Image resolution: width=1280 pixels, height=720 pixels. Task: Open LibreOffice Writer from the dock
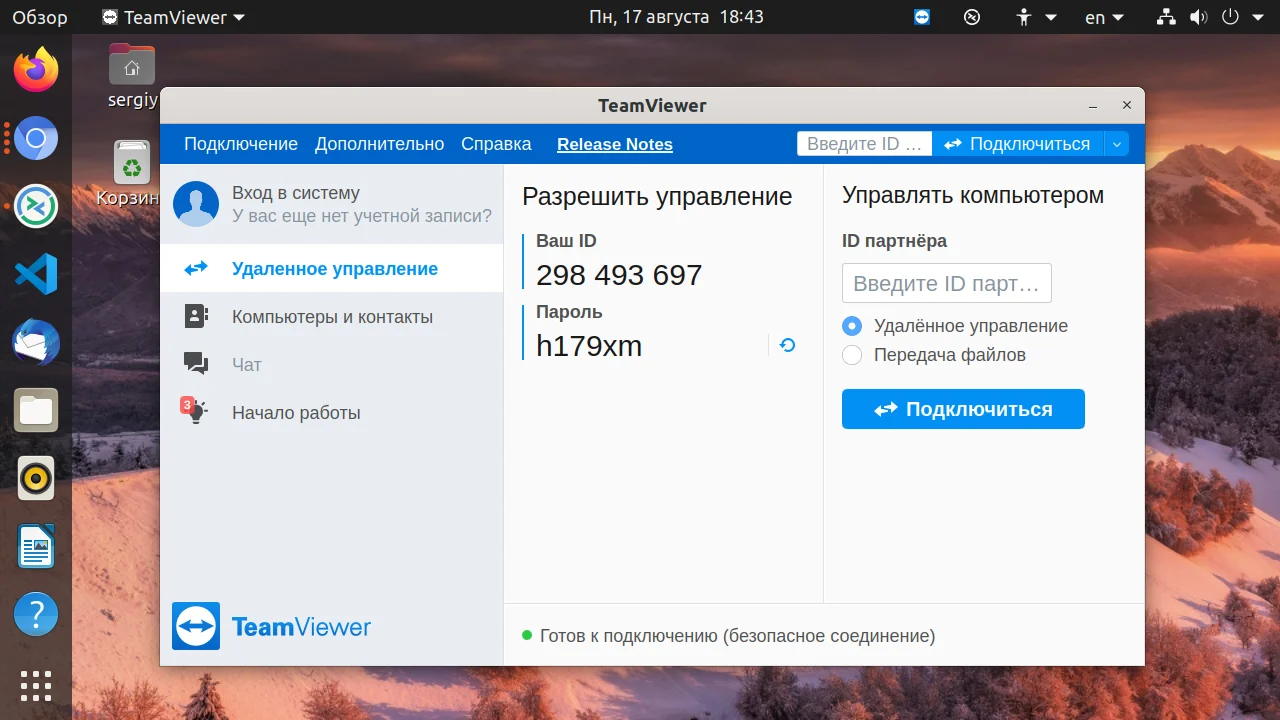pyautogui.click(x=36, y=546)
